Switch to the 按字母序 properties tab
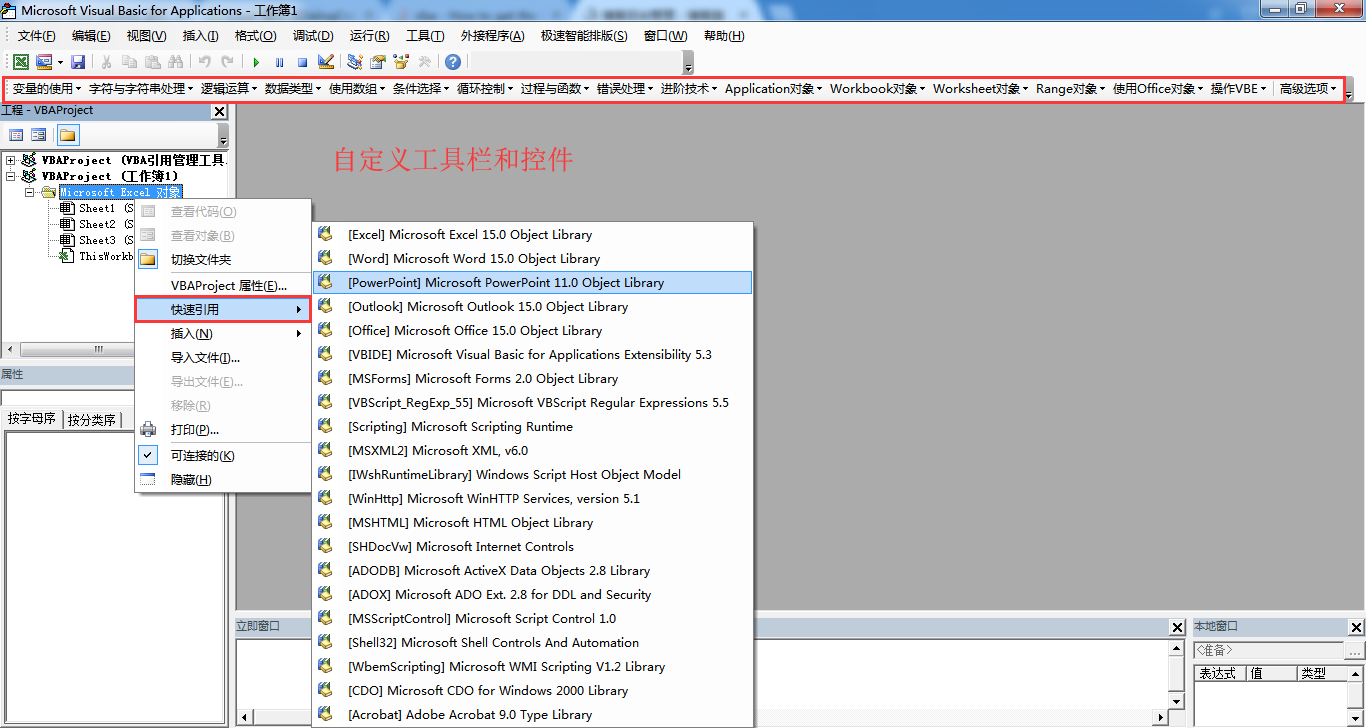The image size is (1366, 728). [32, 419]
